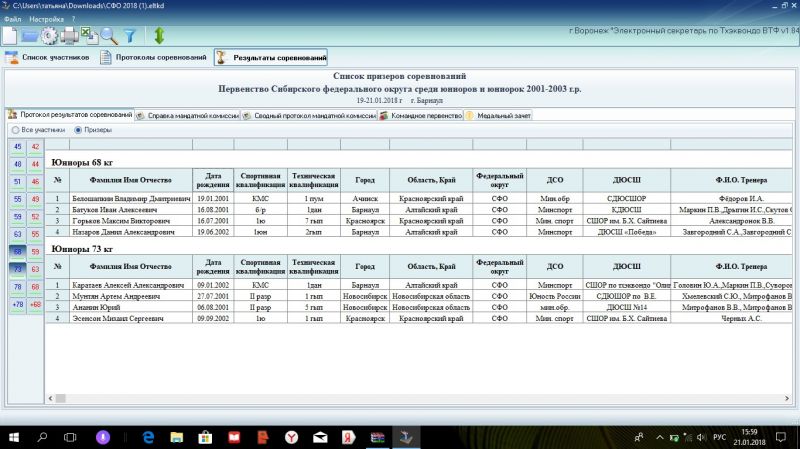The height and width of the screenshot is (449, 800).
Task: Toggle red weight category 44
Action: click(x=35, y=164)
